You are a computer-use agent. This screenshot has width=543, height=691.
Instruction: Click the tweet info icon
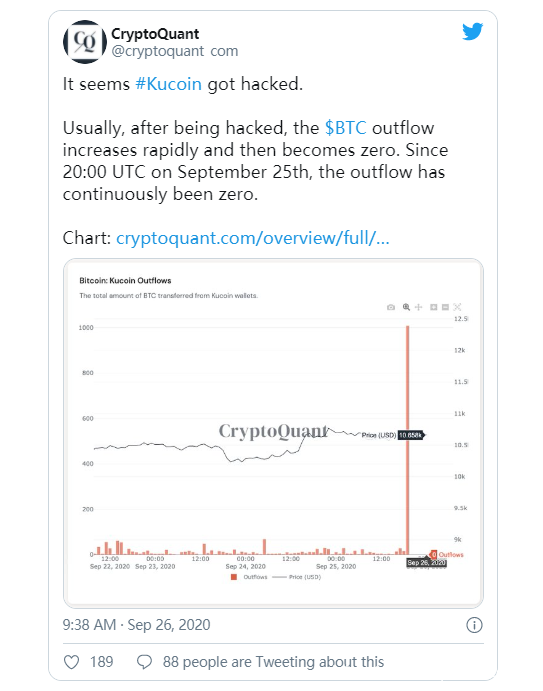(474, 625)
